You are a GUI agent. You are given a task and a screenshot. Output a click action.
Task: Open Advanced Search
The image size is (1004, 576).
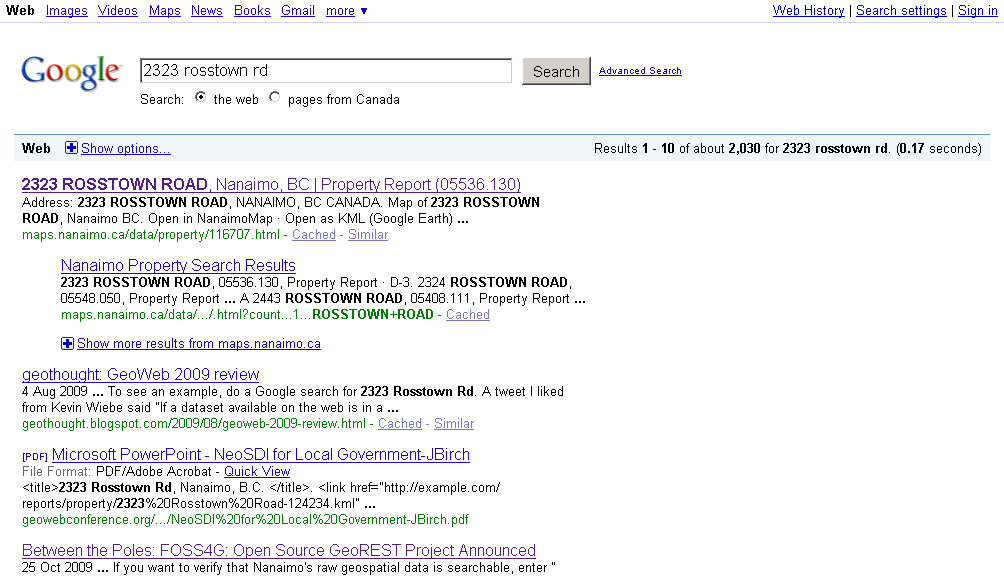click(640, 71)
